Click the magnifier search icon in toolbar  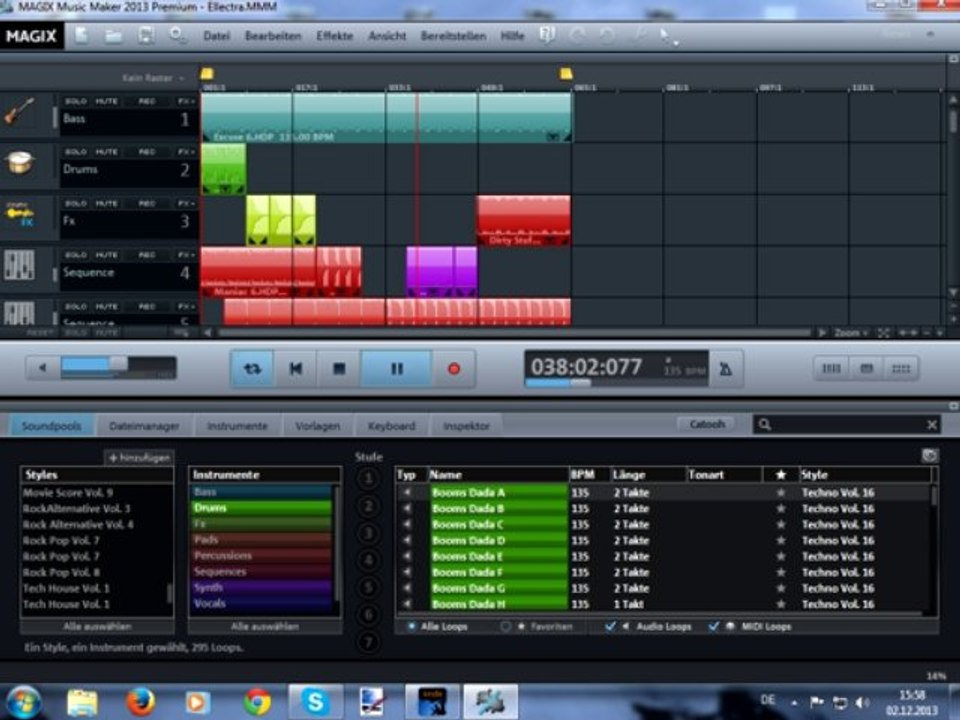pos(178,36)
